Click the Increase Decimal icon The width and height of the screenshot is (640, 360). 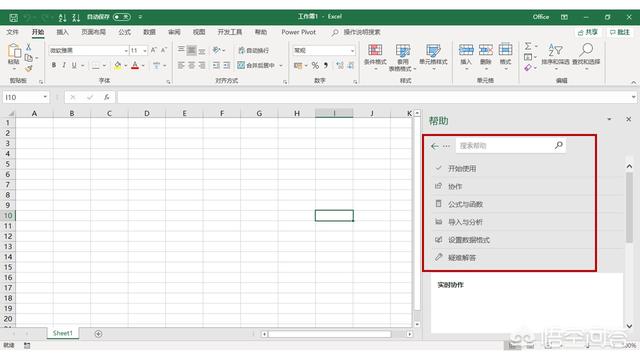[x=340, y=65]
